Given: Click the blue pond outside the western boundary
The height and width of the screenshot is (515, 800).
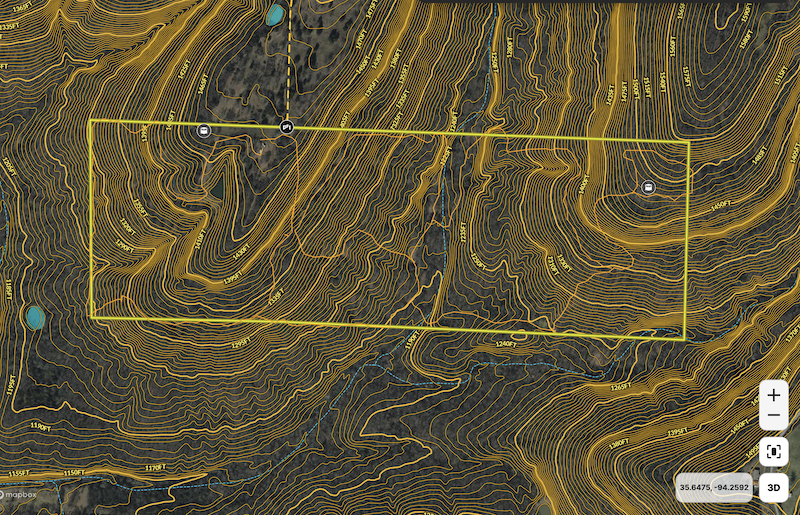Looking at the screenshot, I should tap(35, 318).
